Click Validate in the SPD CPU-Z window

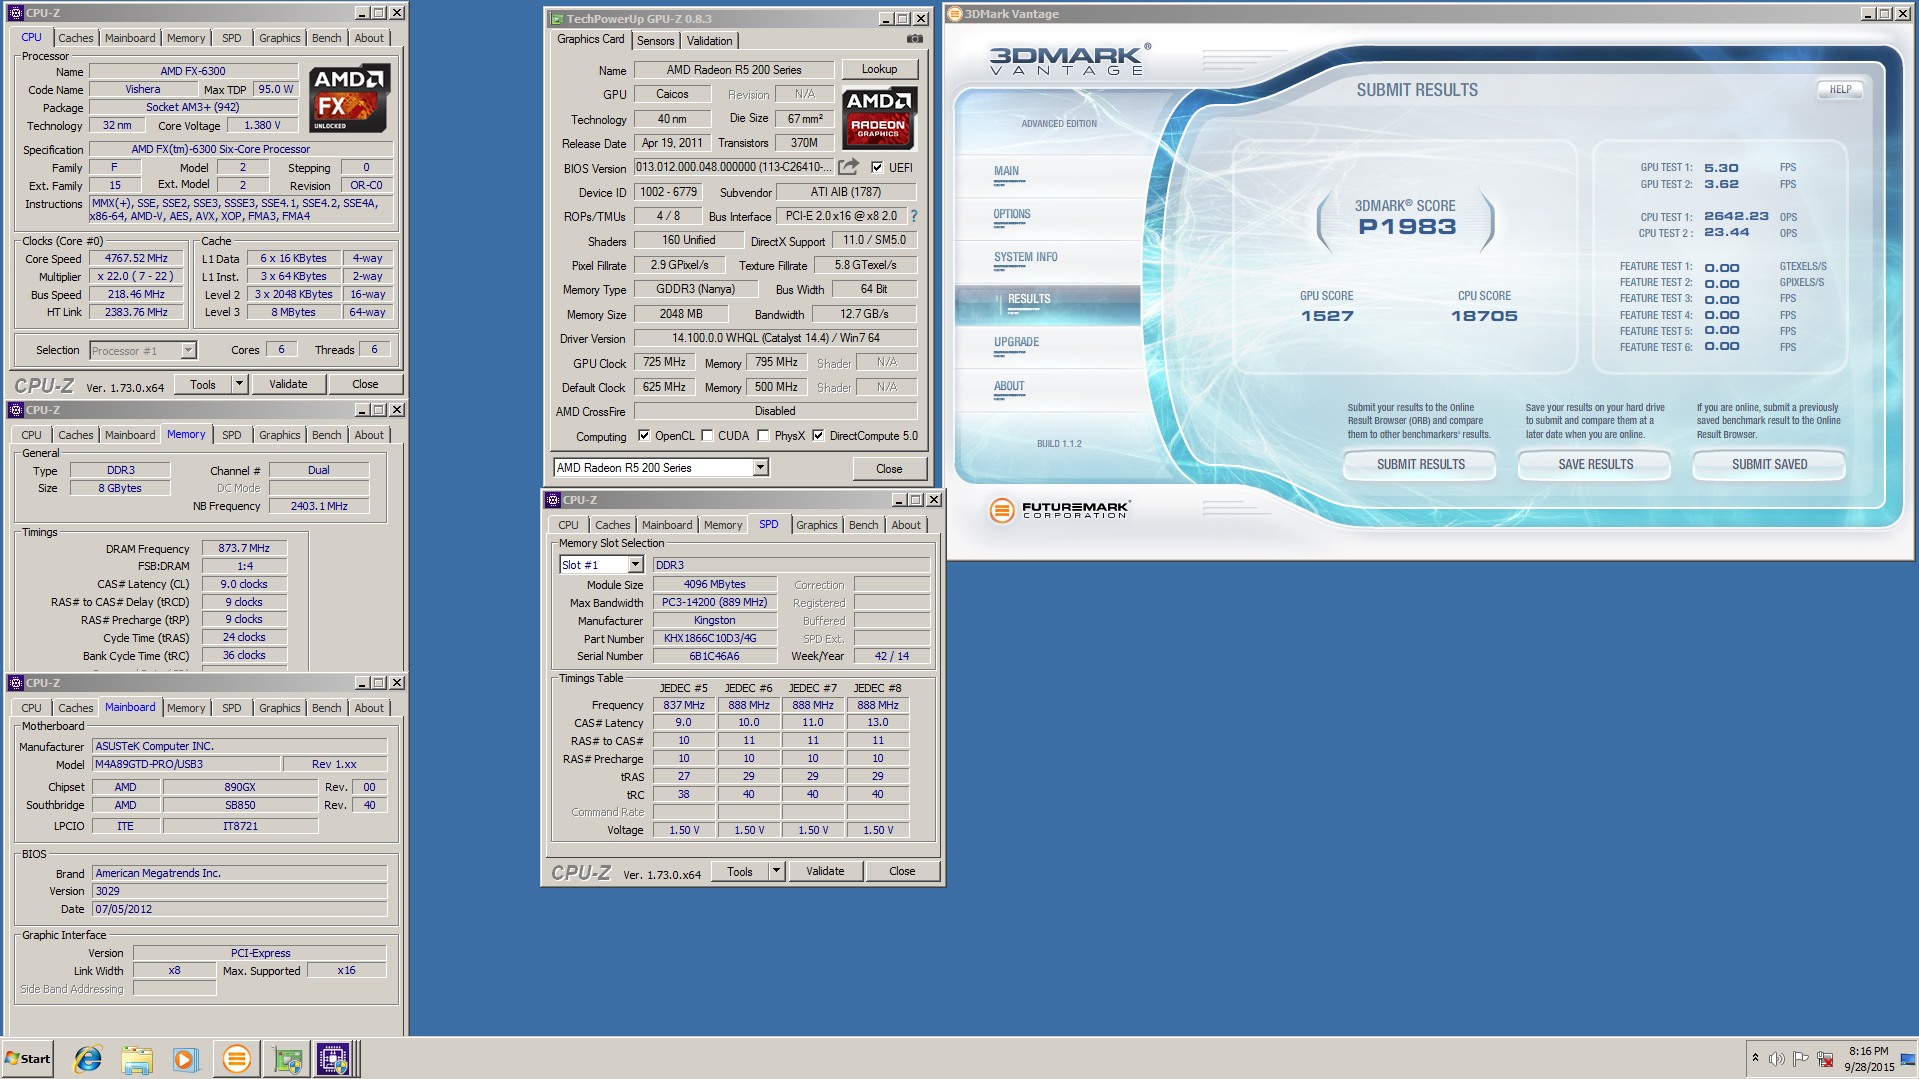coord(825,871)
